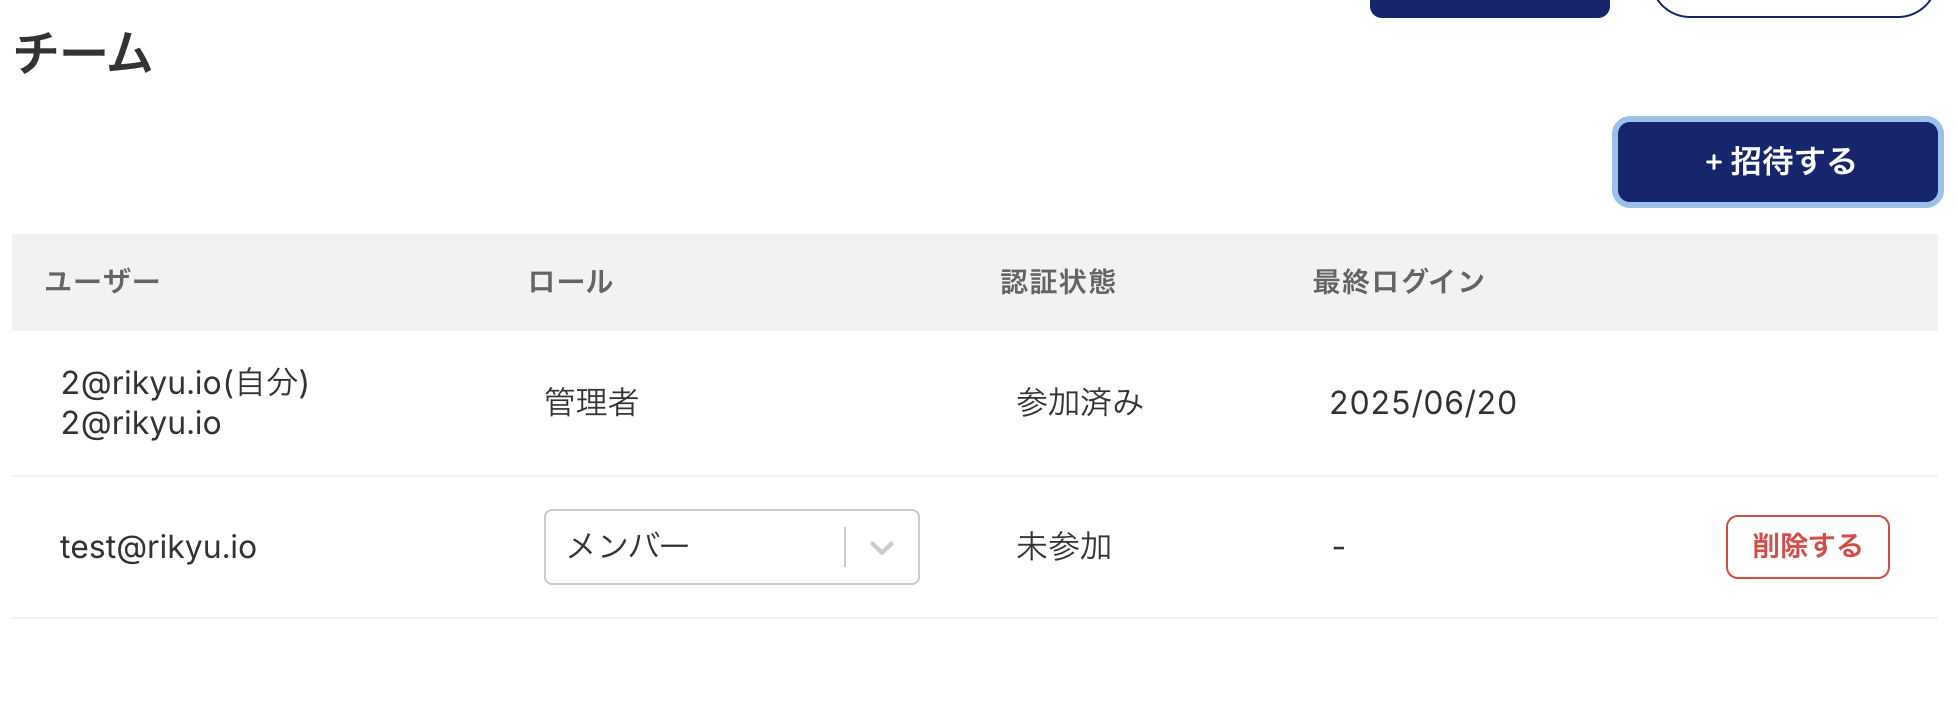The height and width of the screenshot is (710, 1958).
Task: Click the chevron arrow in the role selector
Action: (881, 548)
